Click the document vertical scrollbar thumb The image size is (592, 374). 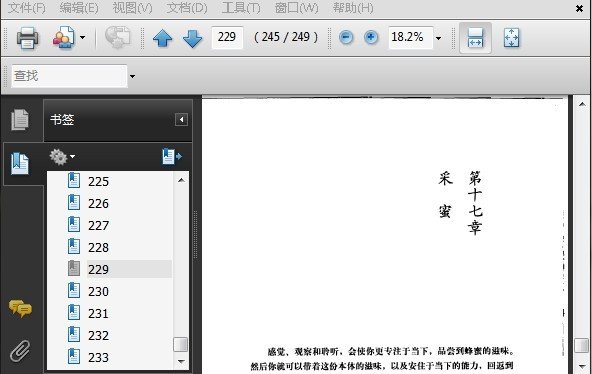point(582,346)
